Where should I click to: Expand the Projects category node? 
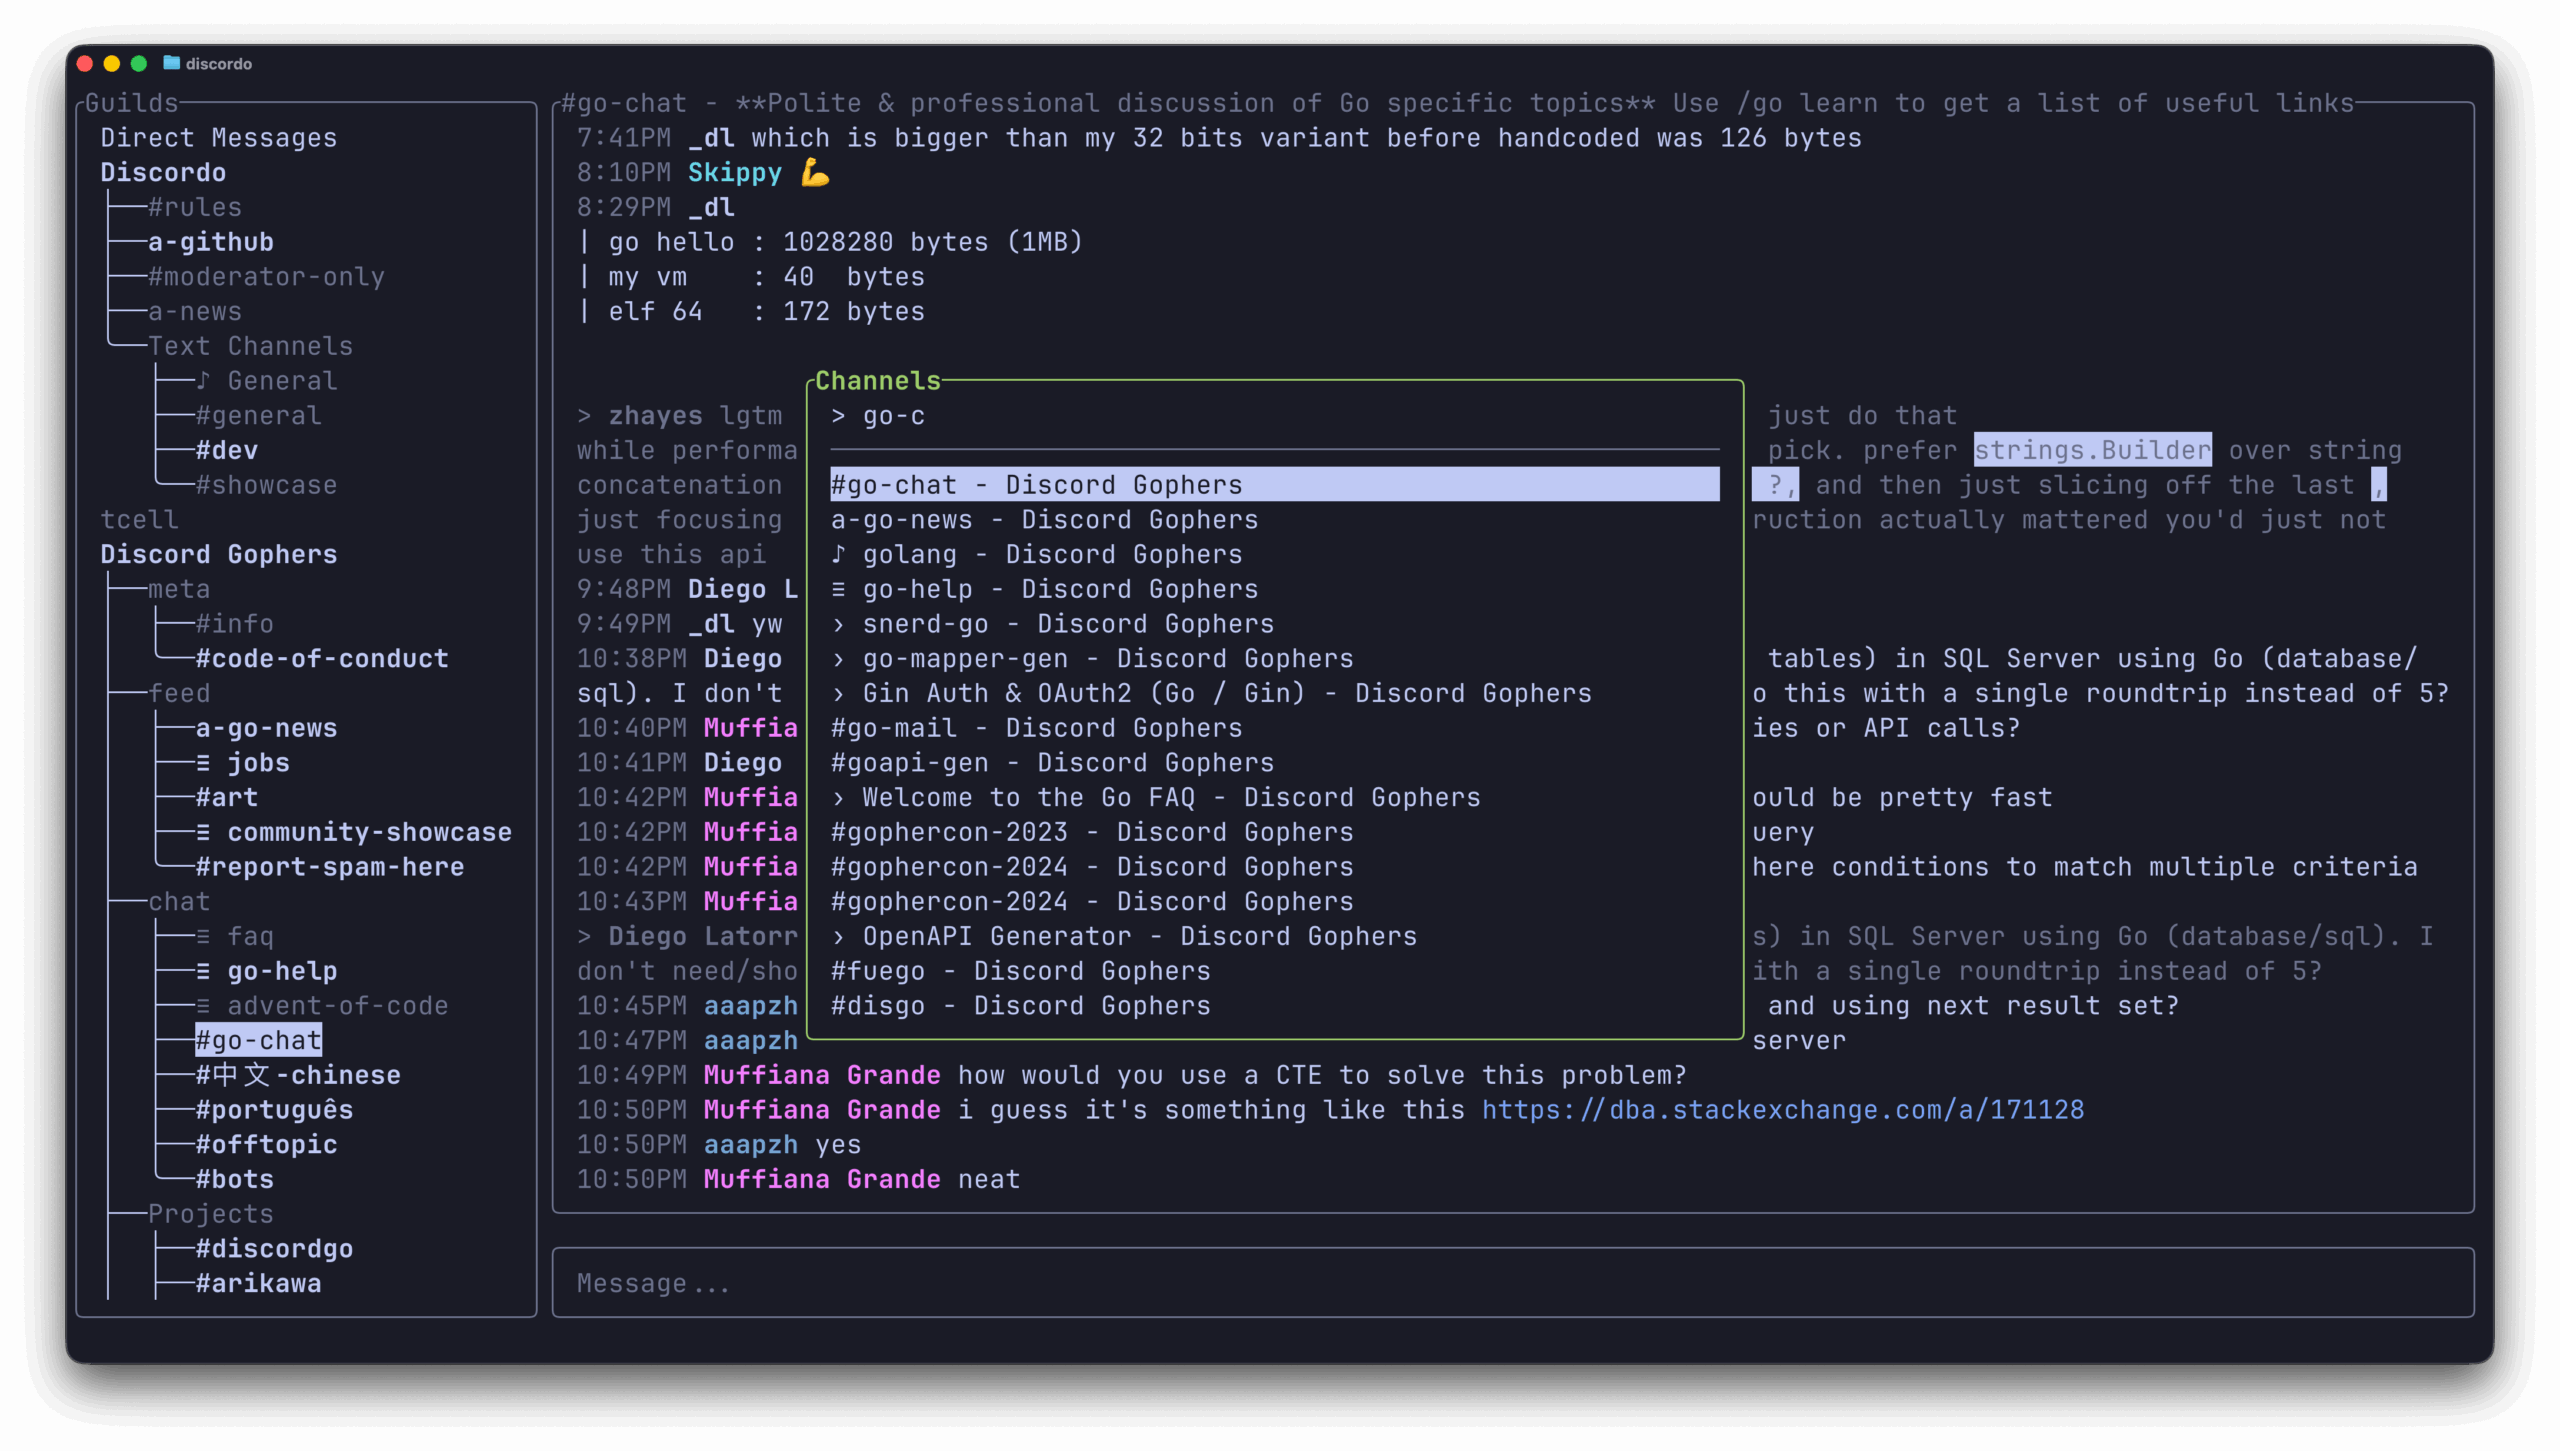(210, 1214)
